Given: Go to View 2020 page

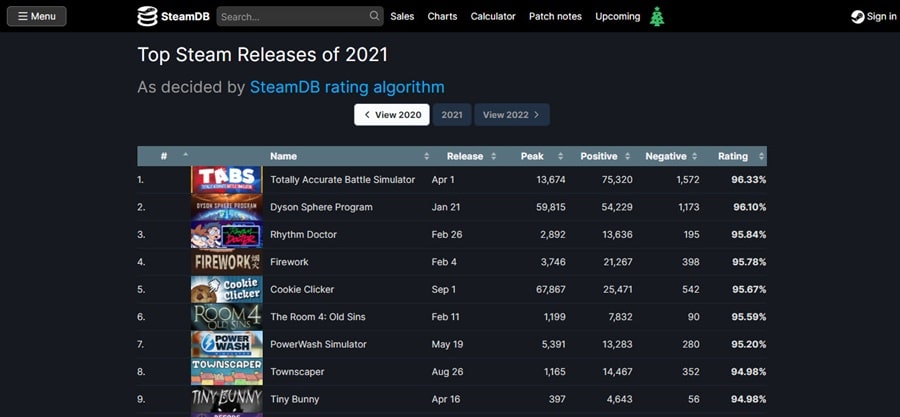Looking at the screenshot, I should coord(391,115).
